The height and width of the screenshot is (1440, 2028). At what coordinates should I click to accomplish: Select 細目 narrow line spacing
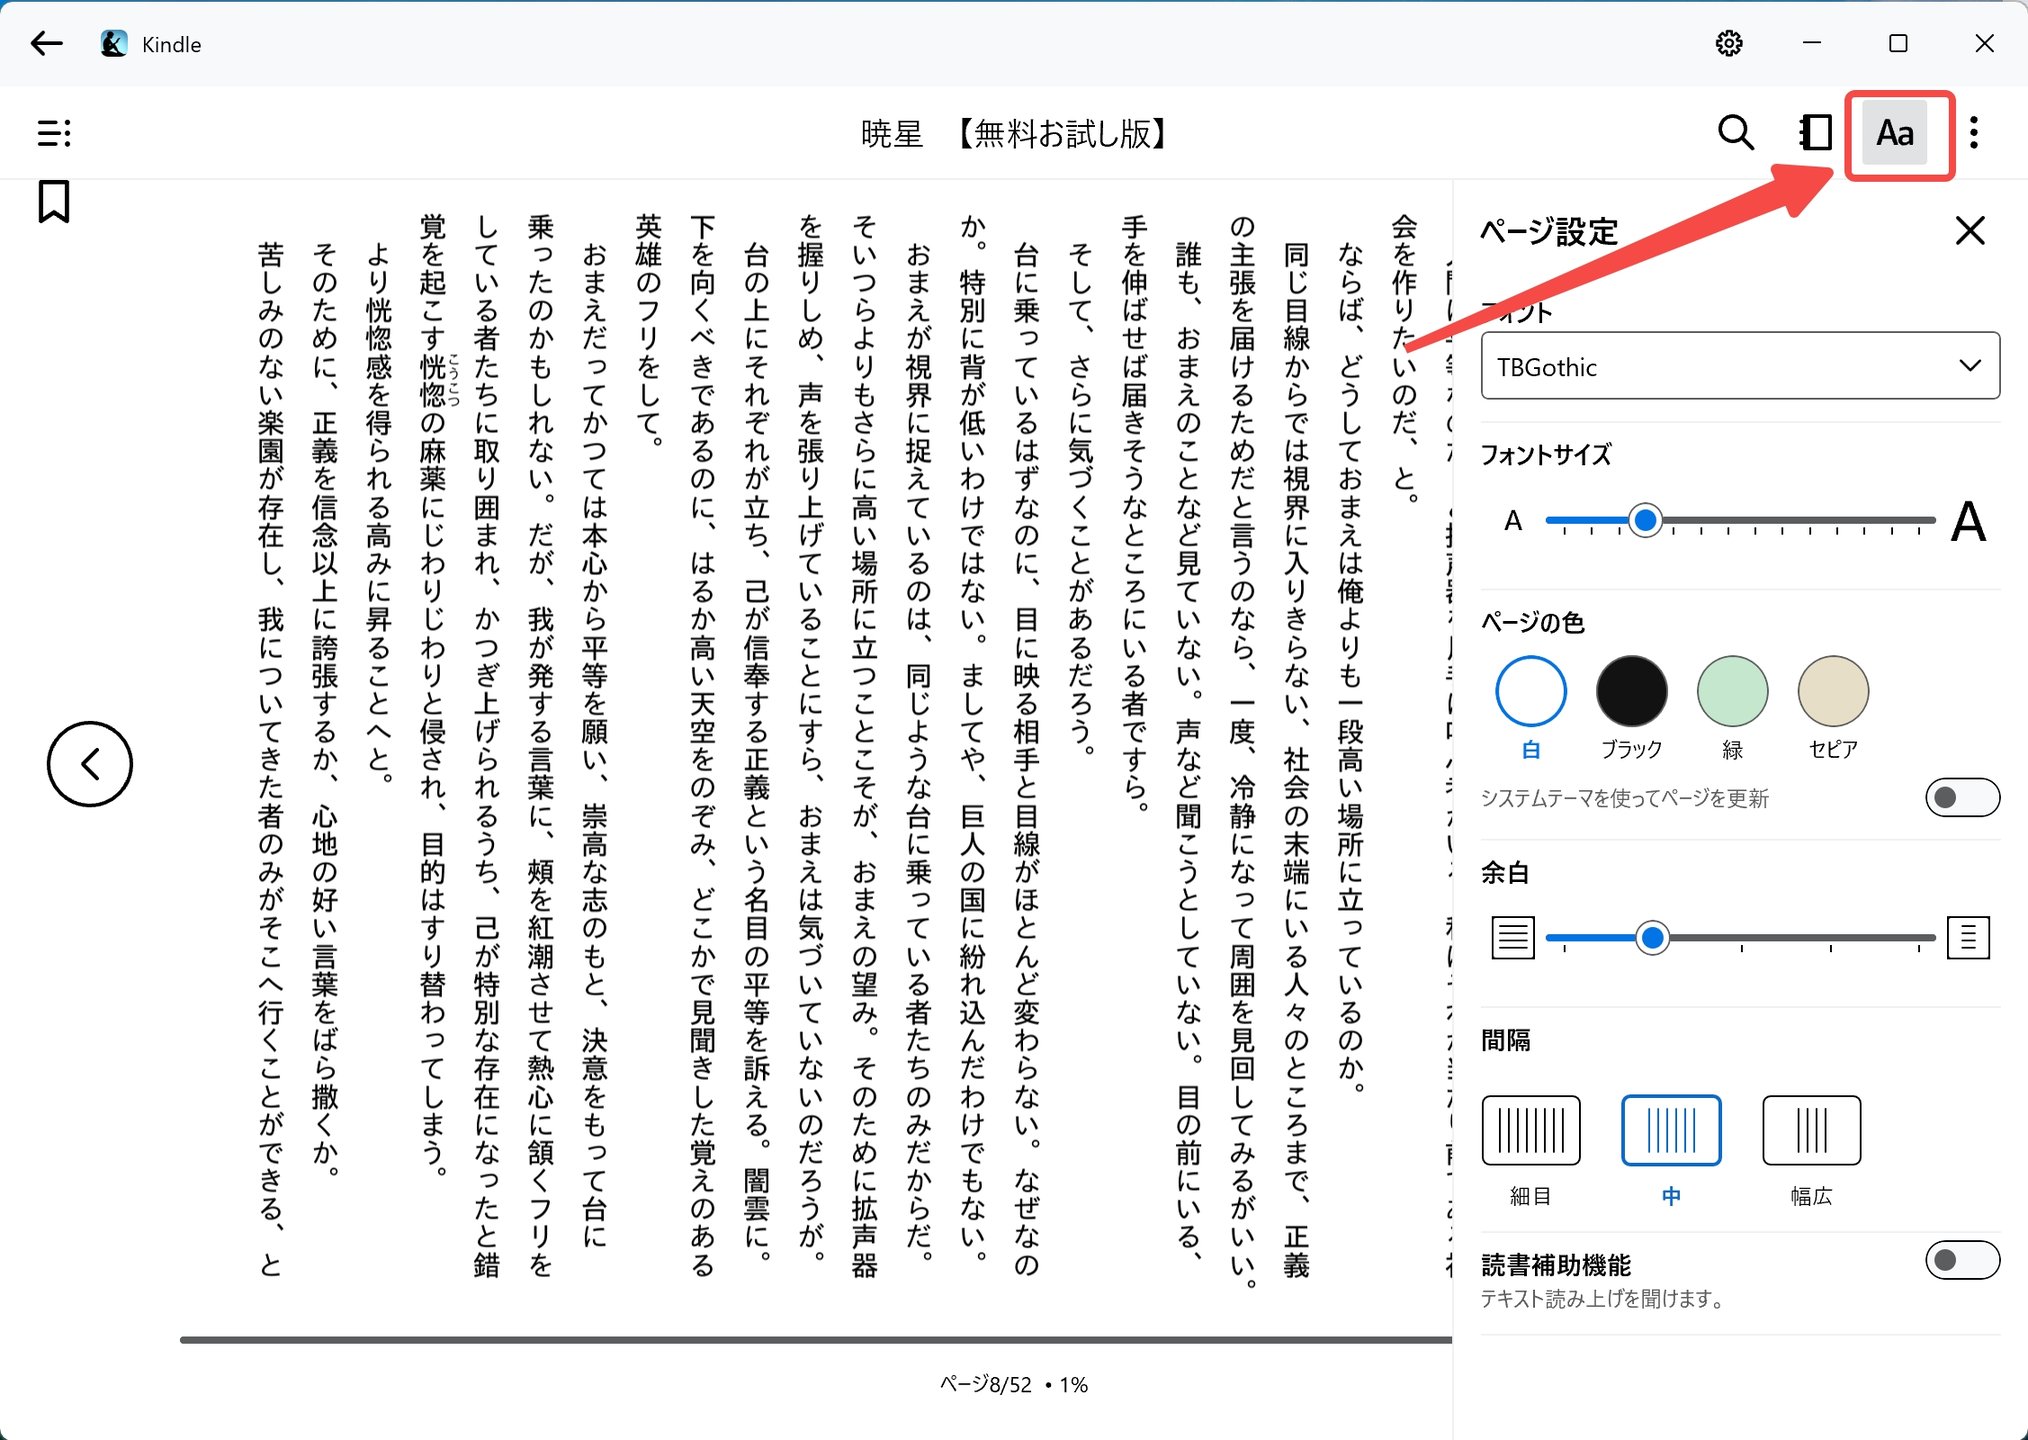1531,1130
